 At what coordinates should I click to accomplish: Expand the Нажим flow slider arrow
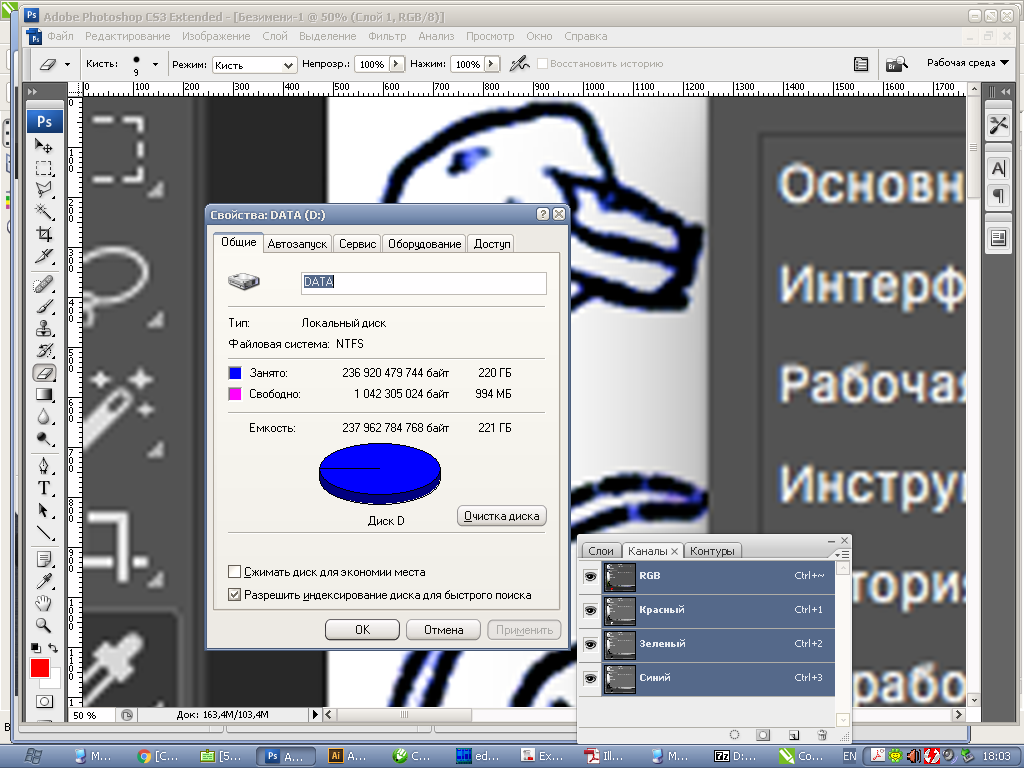492,64
